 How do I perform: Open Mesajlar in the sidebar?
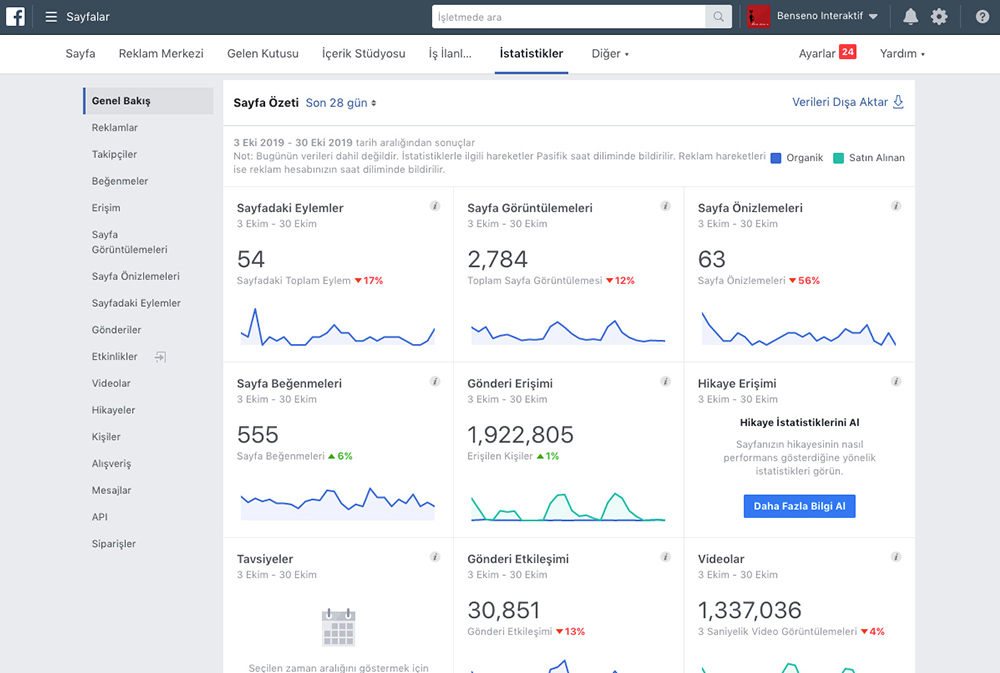click(111, 491)
